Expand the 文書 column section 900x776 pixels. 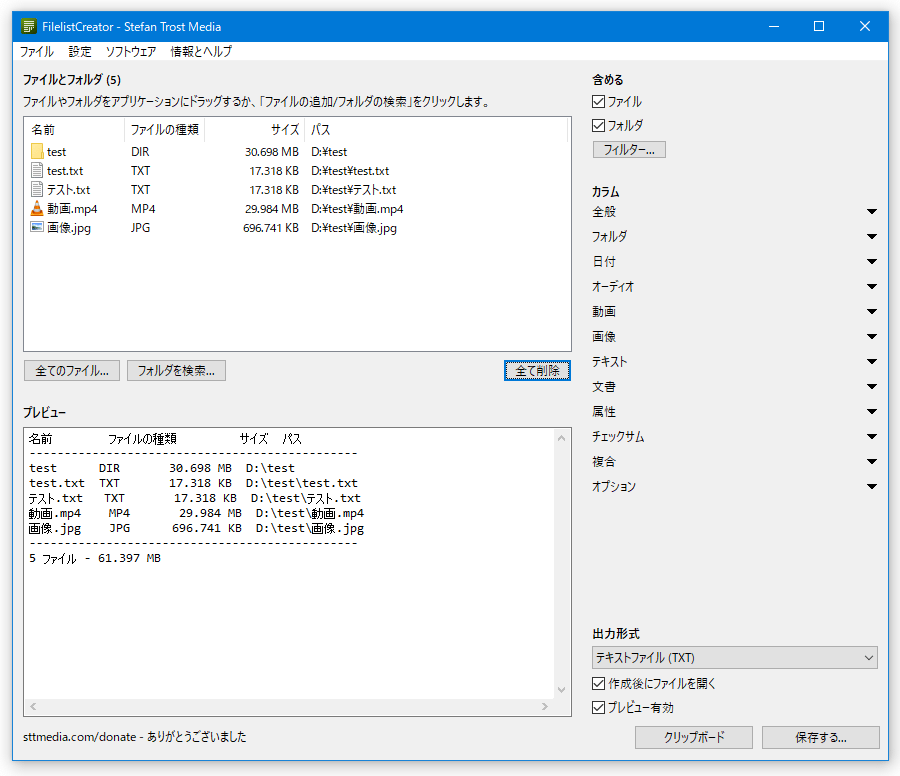coord(872,386)
